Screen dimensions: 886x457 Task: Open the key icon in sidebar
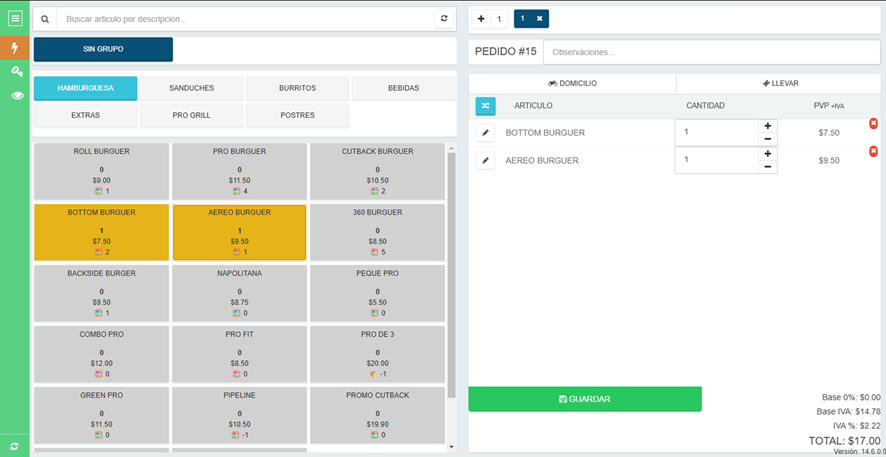pyautogui.click(x=17, y=72)
